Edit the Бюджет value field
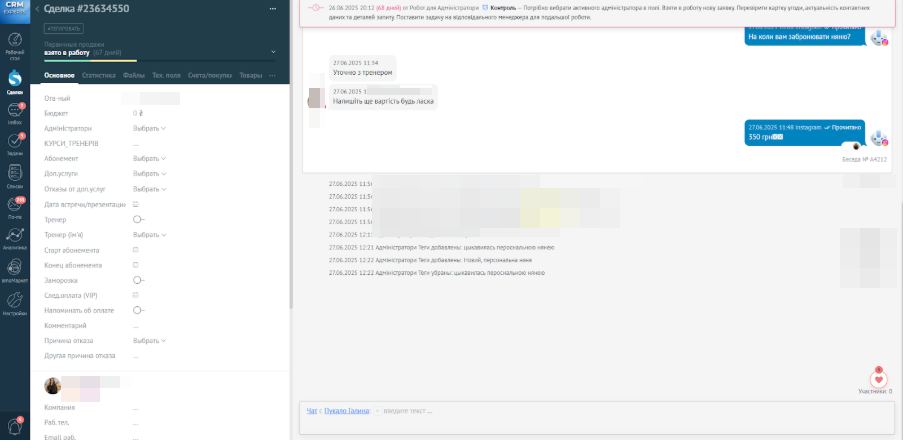The image size is (904, 448). point(138,114)
